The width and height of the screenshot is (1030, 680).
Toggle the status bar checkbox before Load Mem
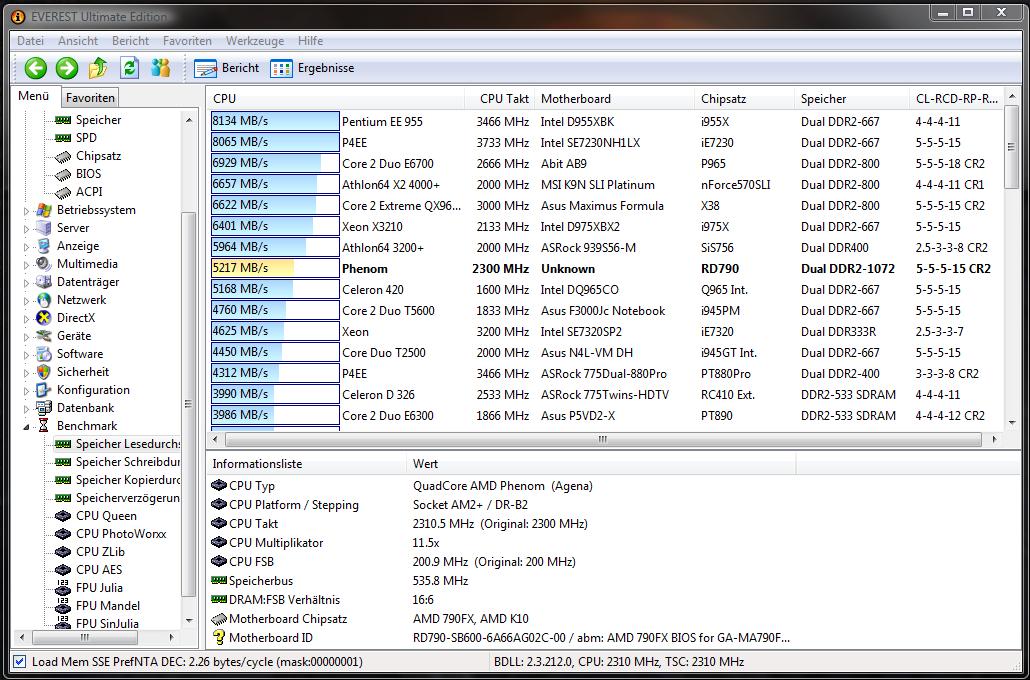[20, 662]
